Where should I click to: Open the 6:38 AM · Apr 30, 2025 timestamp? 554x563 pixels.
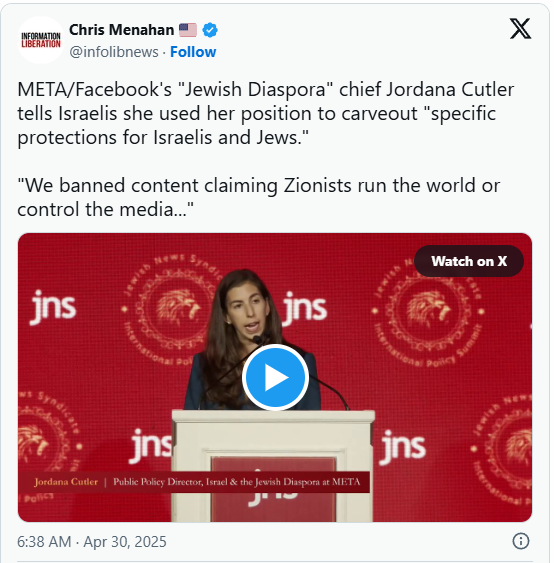tap(92, 541)
